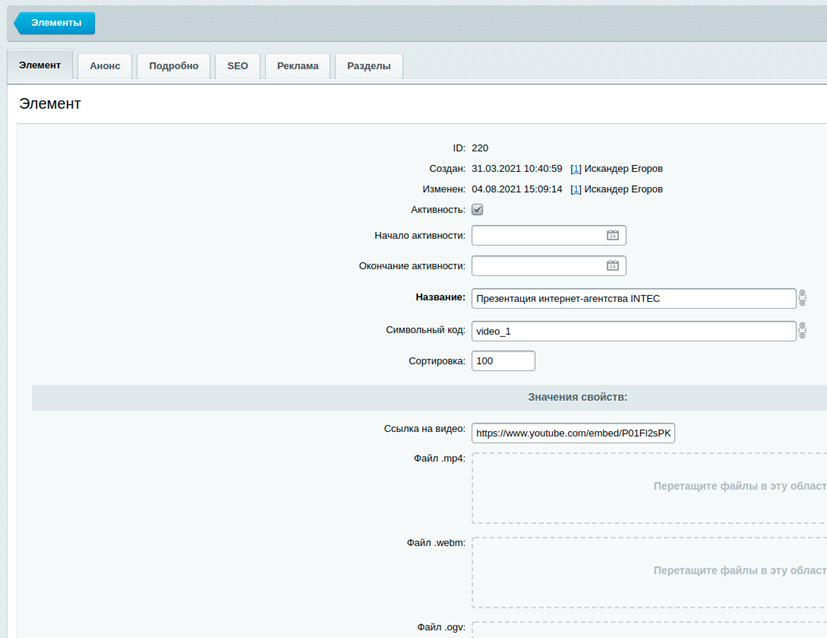827x638 pixels.
Task: Switch to the Анонс tab
Action: (105, 66)
